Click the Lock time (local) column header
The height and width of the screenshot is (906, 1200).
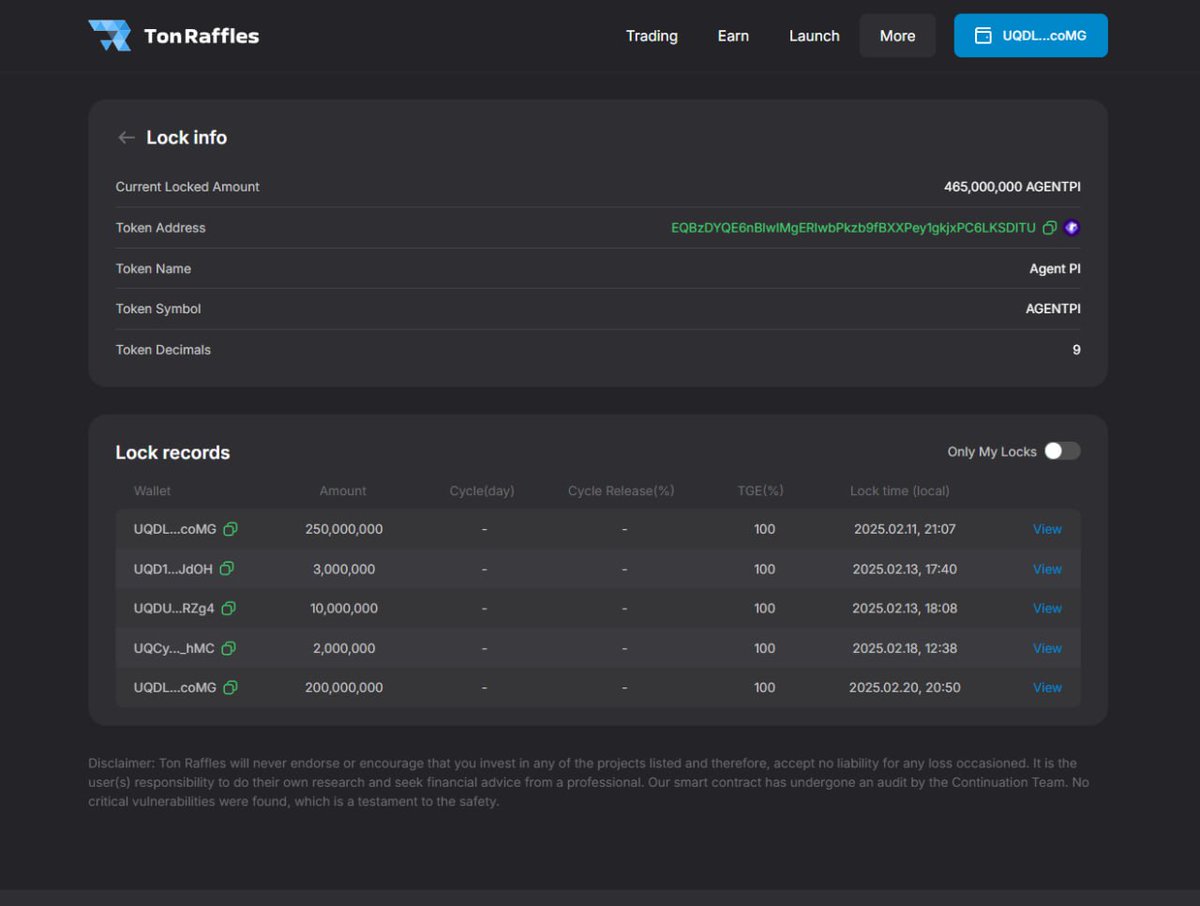point(900,491)
